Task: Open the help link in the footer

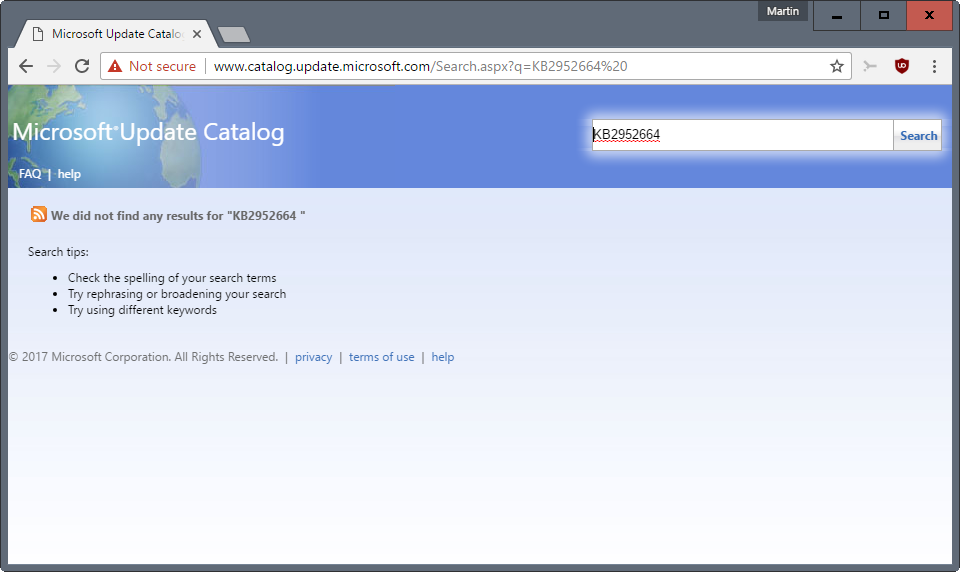Action: 443,357
